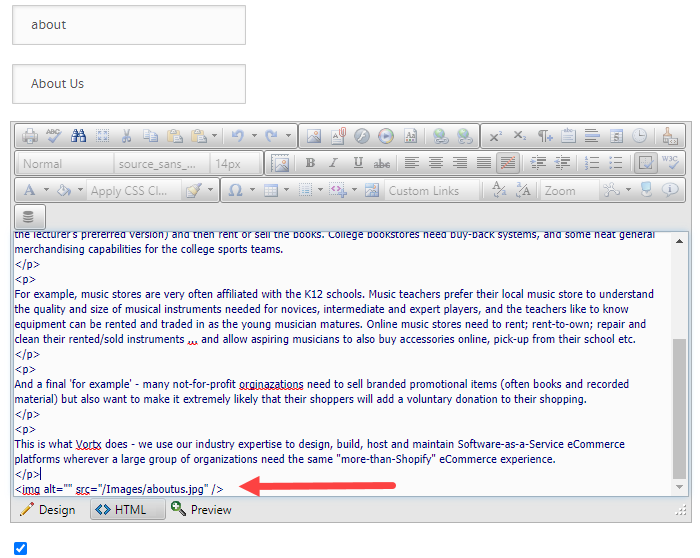This screenshot has width=700, height=558.
Task: Open the background color paint bucket
Action: tap(64, 191)
